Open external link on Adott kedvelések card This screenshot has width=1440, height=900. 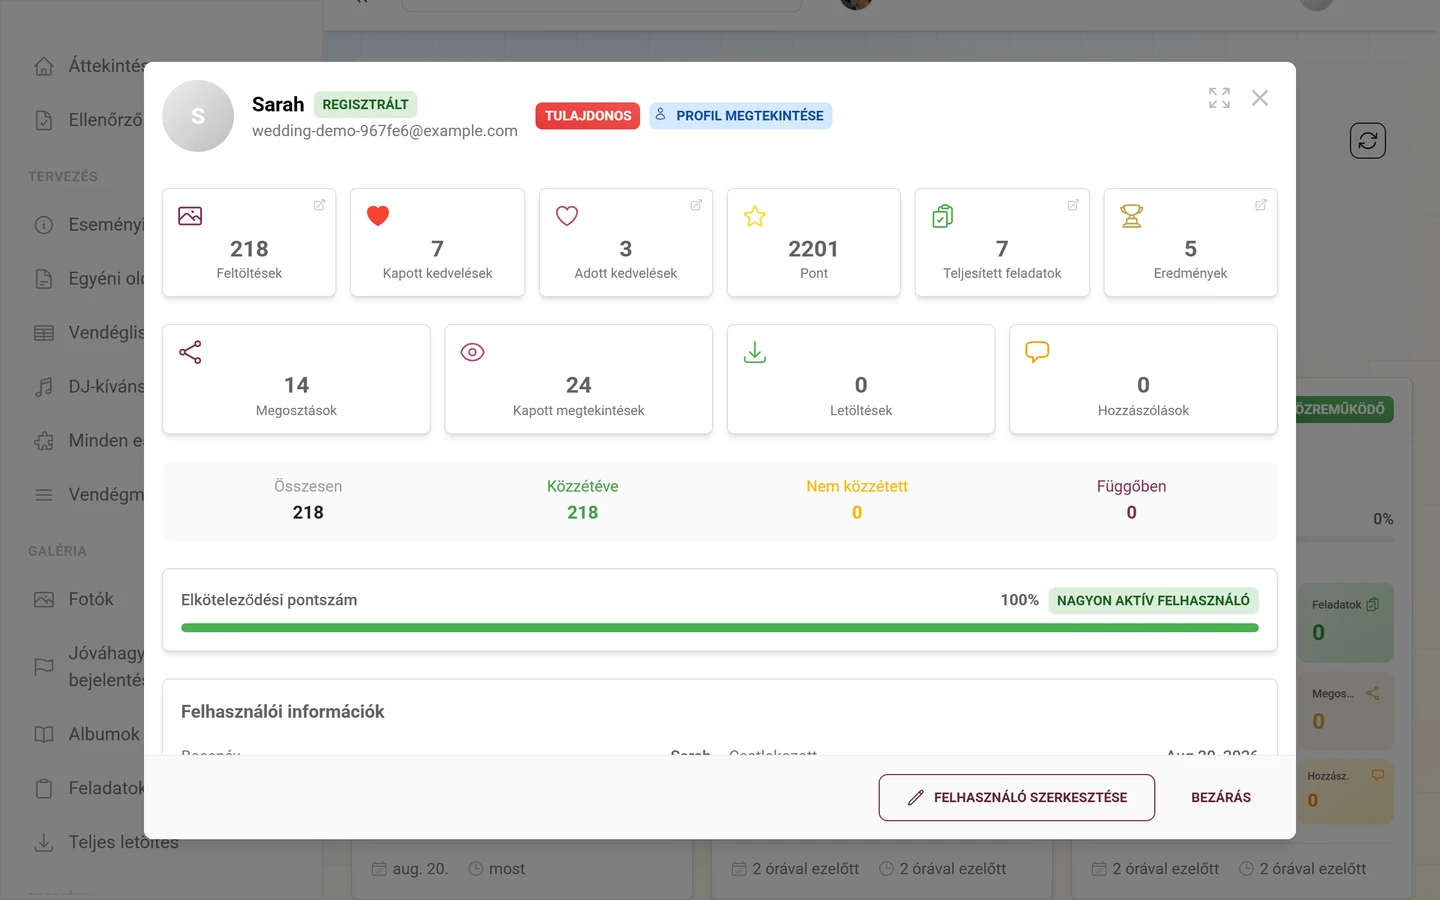pos(696,205)
